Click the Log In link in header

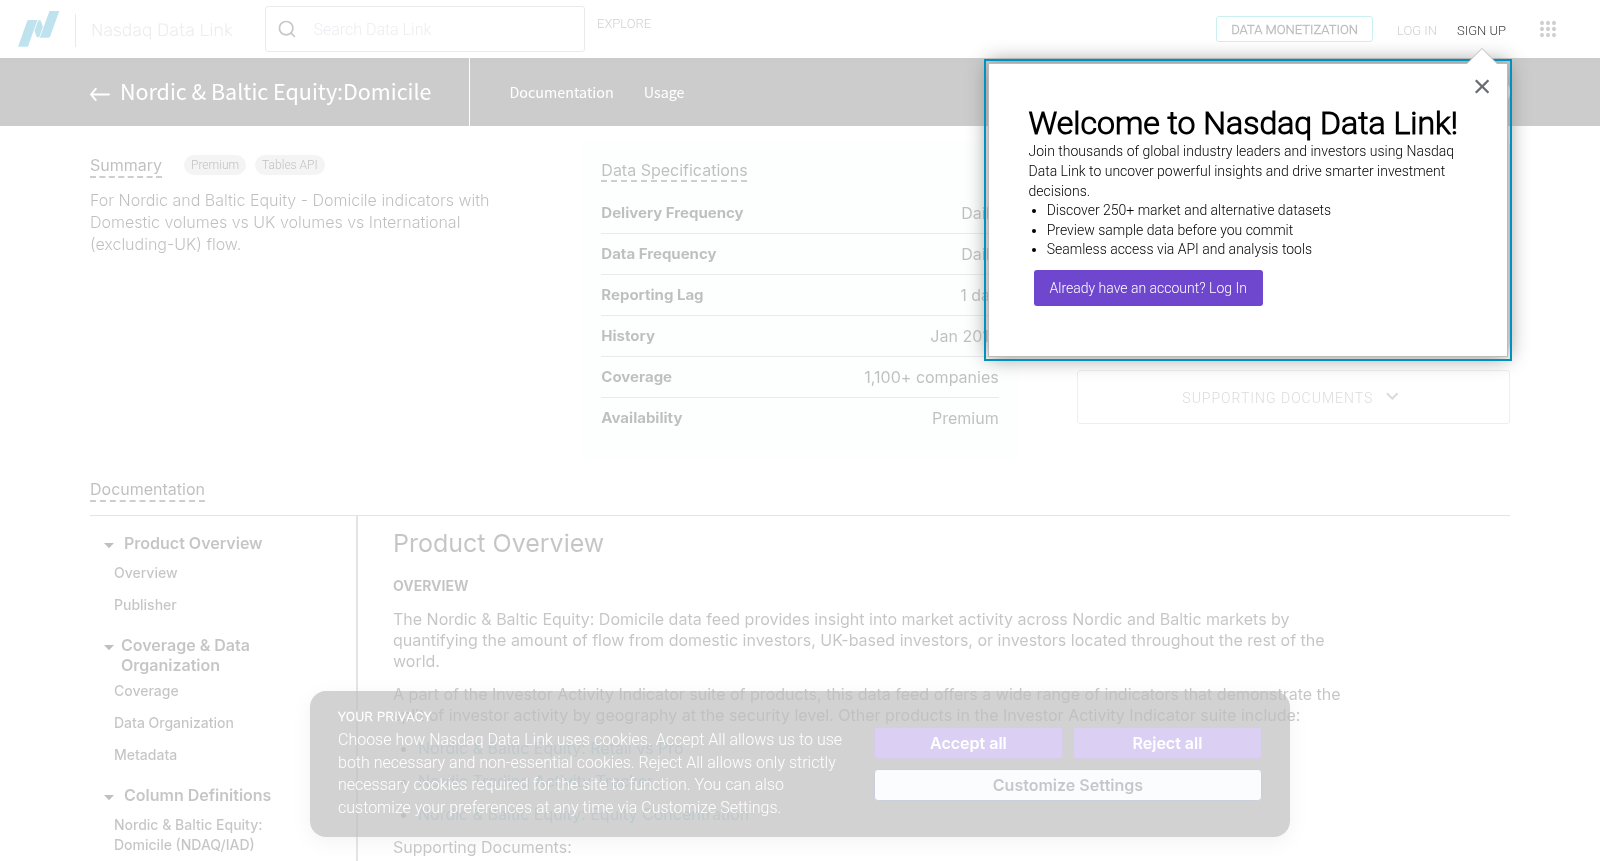(1416, 30)
